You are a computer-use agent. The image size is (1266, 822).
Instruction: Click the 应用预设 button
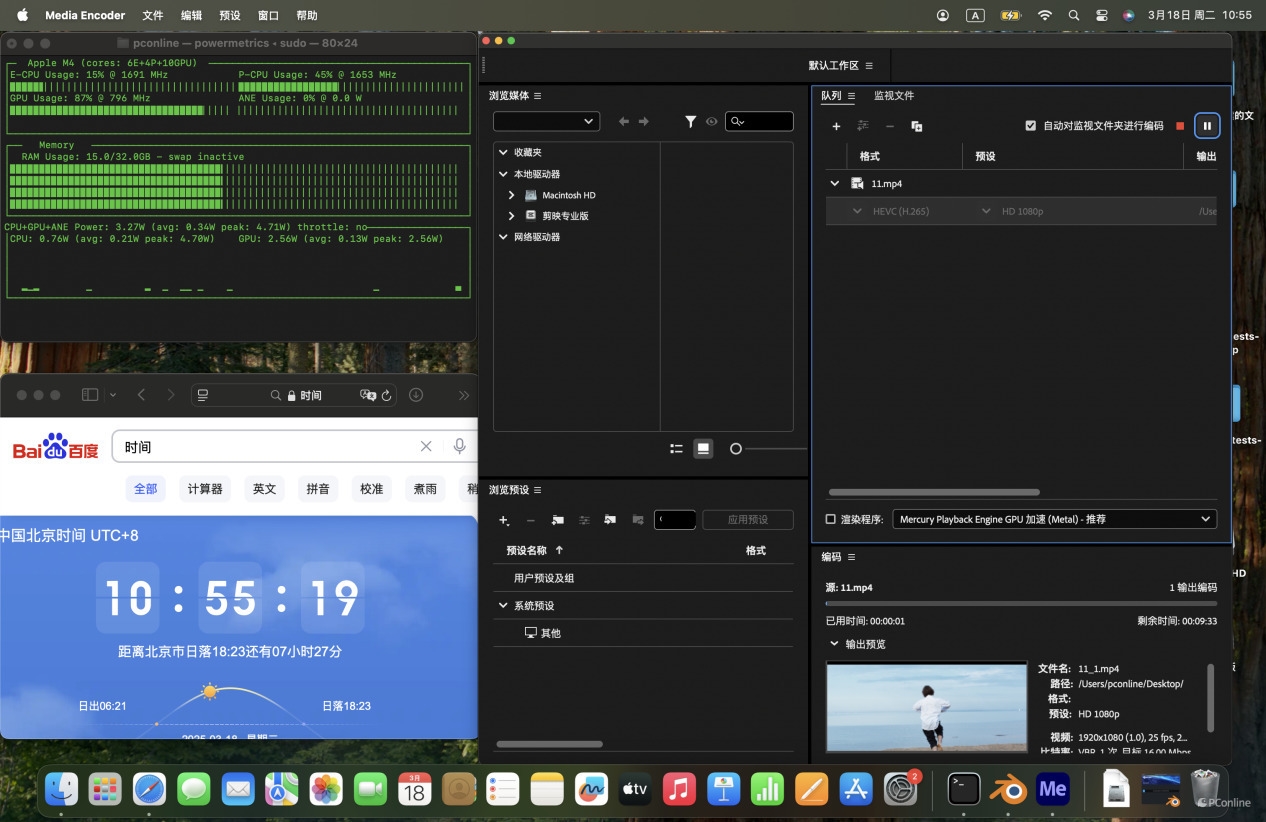pos(747,520)
